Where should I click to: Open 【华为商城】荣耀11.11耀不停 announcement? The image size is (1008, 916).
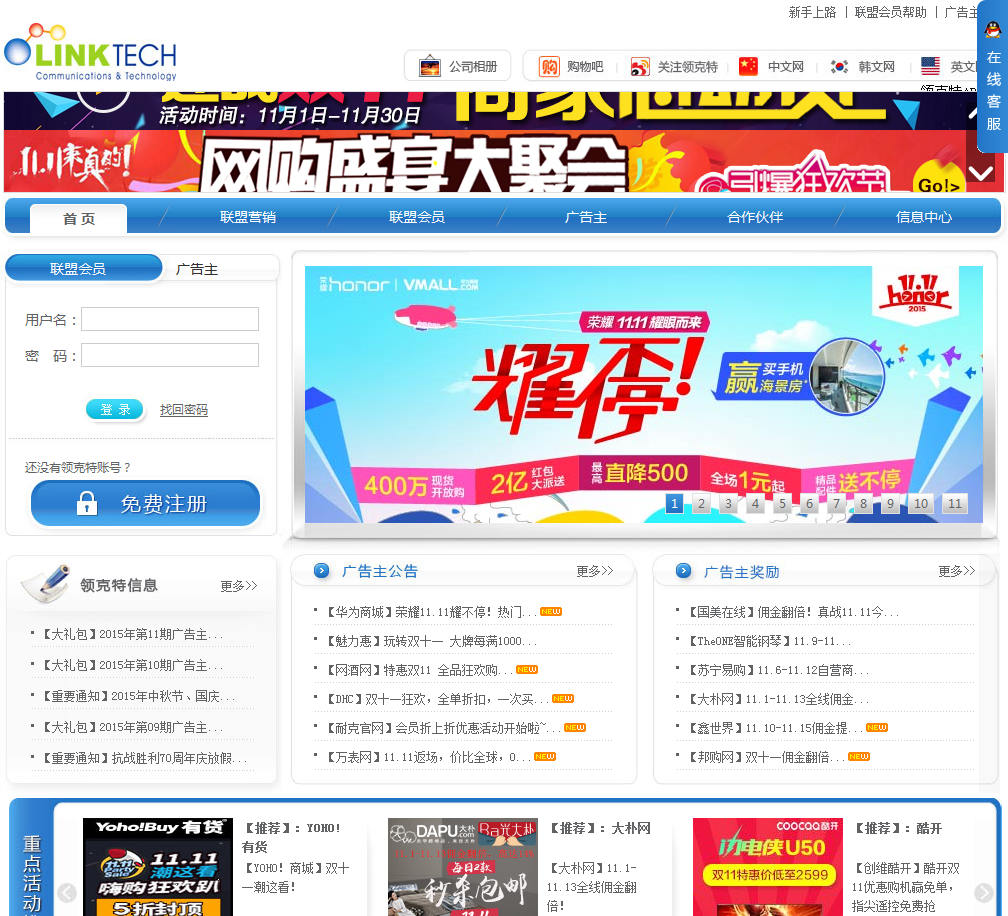tap(431, 612)
